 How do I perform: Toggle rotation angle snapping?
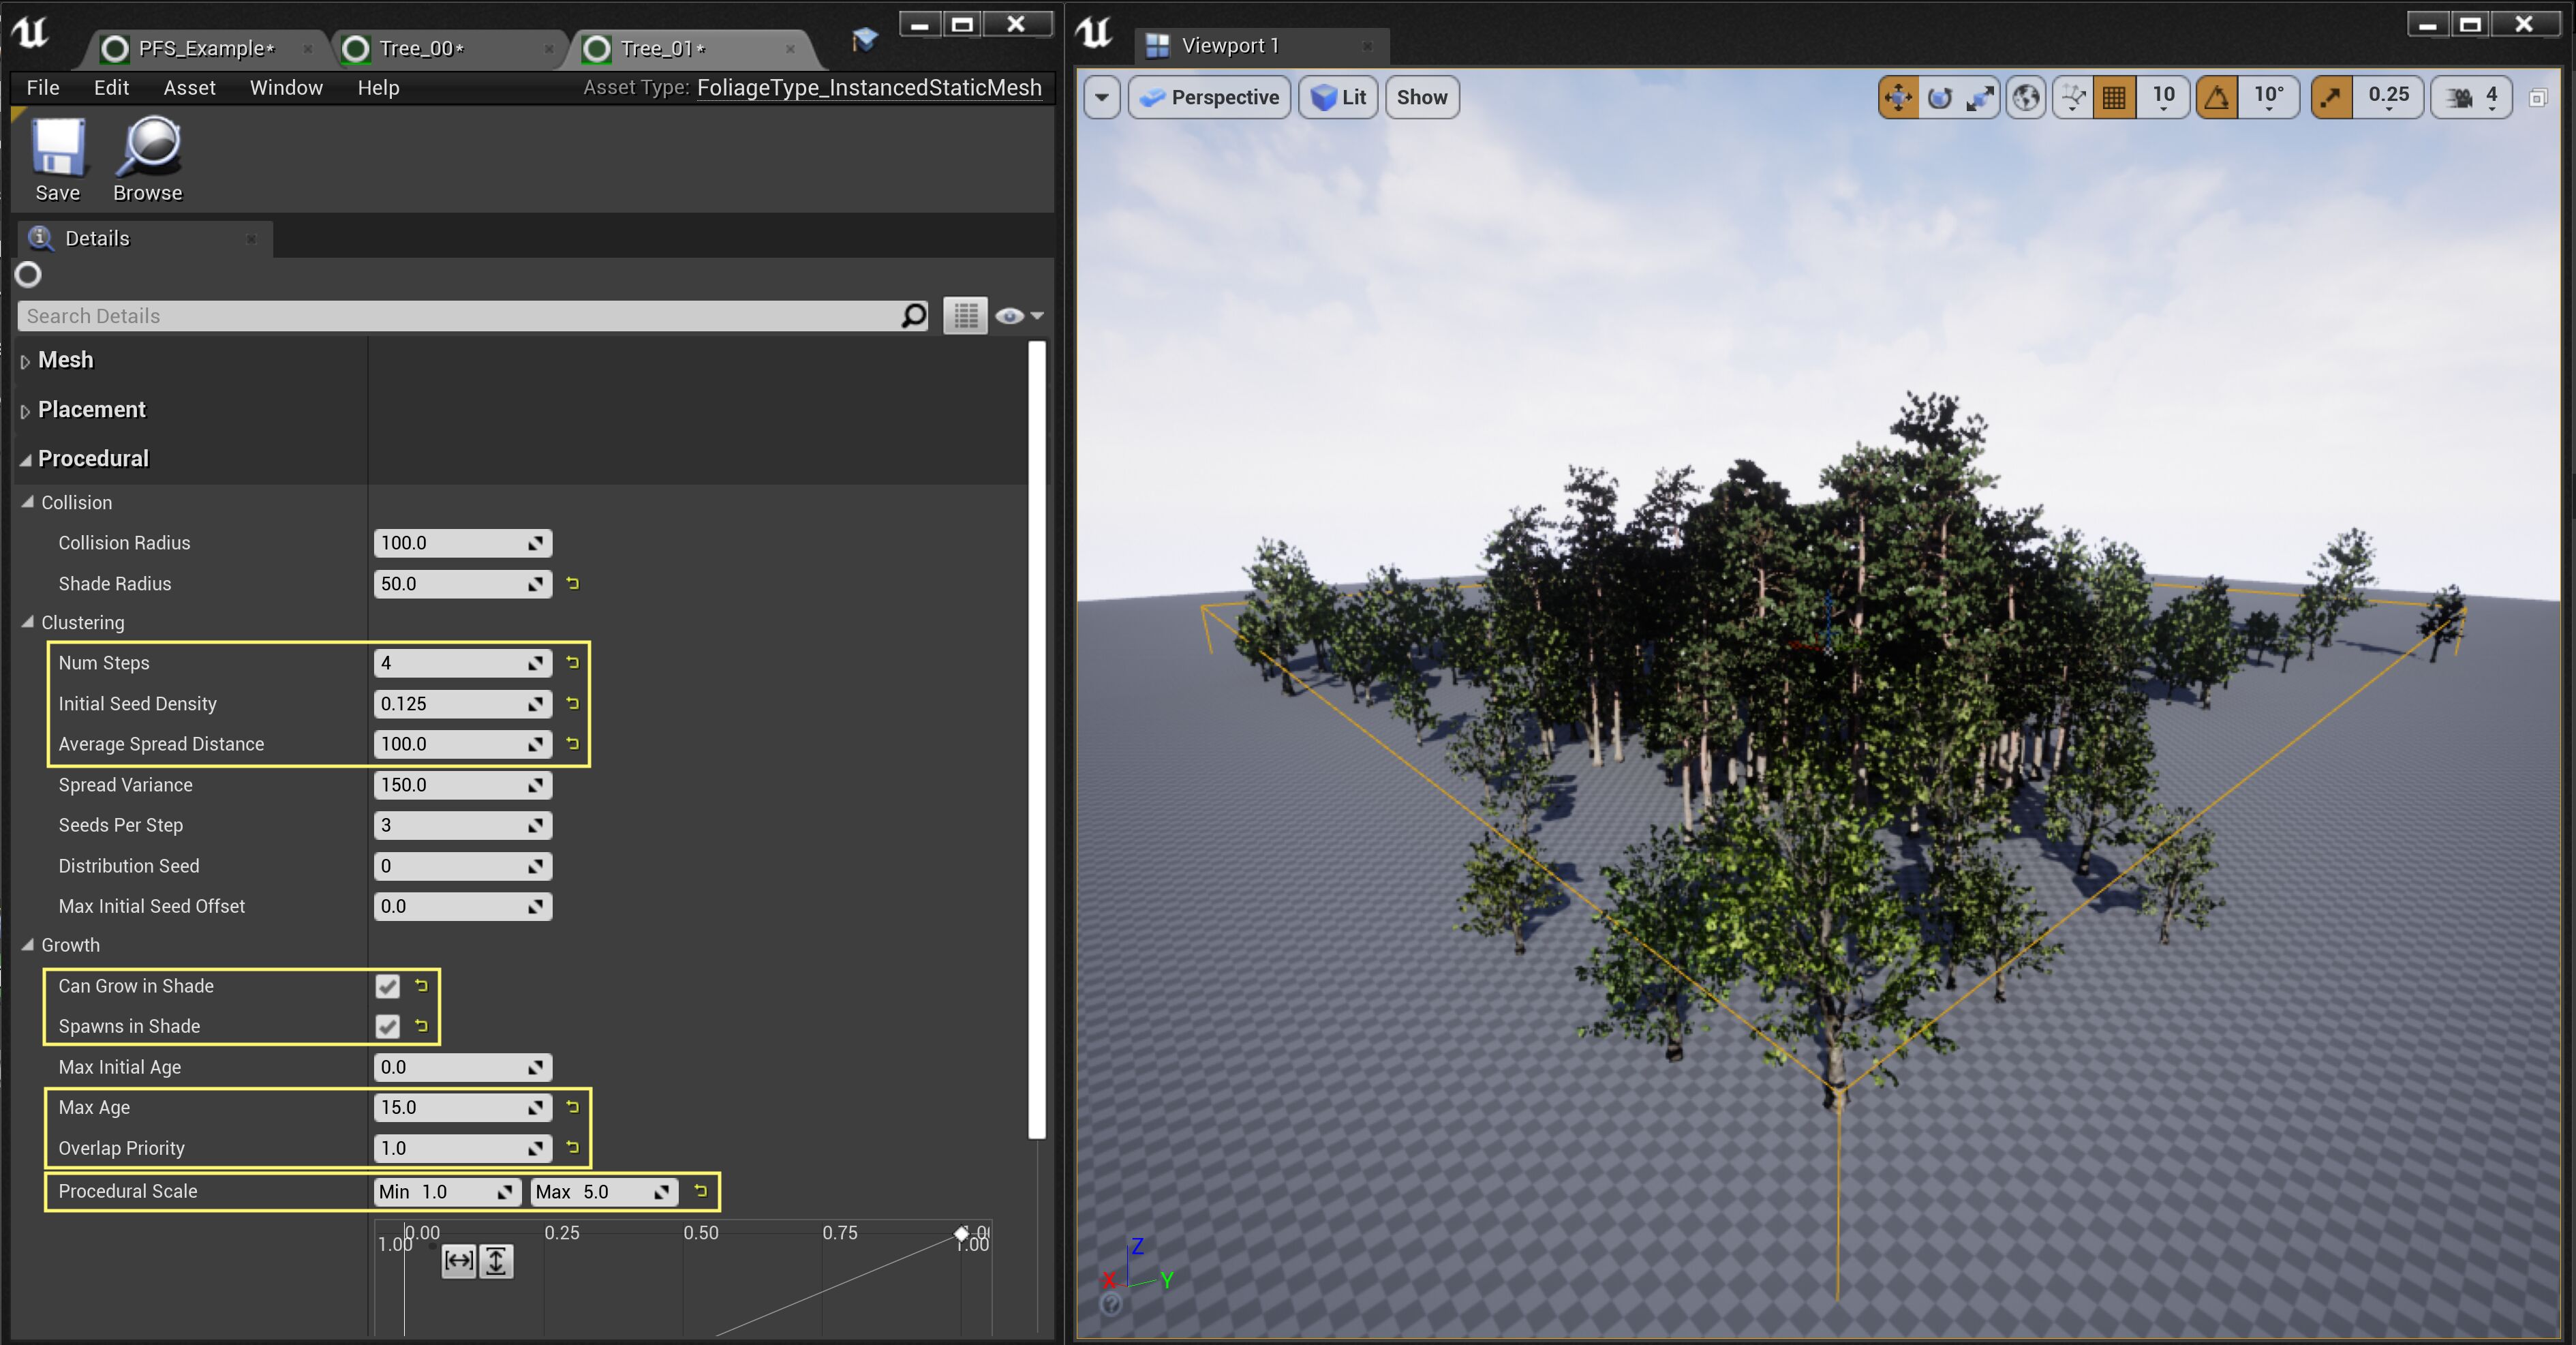(2217, 97)
